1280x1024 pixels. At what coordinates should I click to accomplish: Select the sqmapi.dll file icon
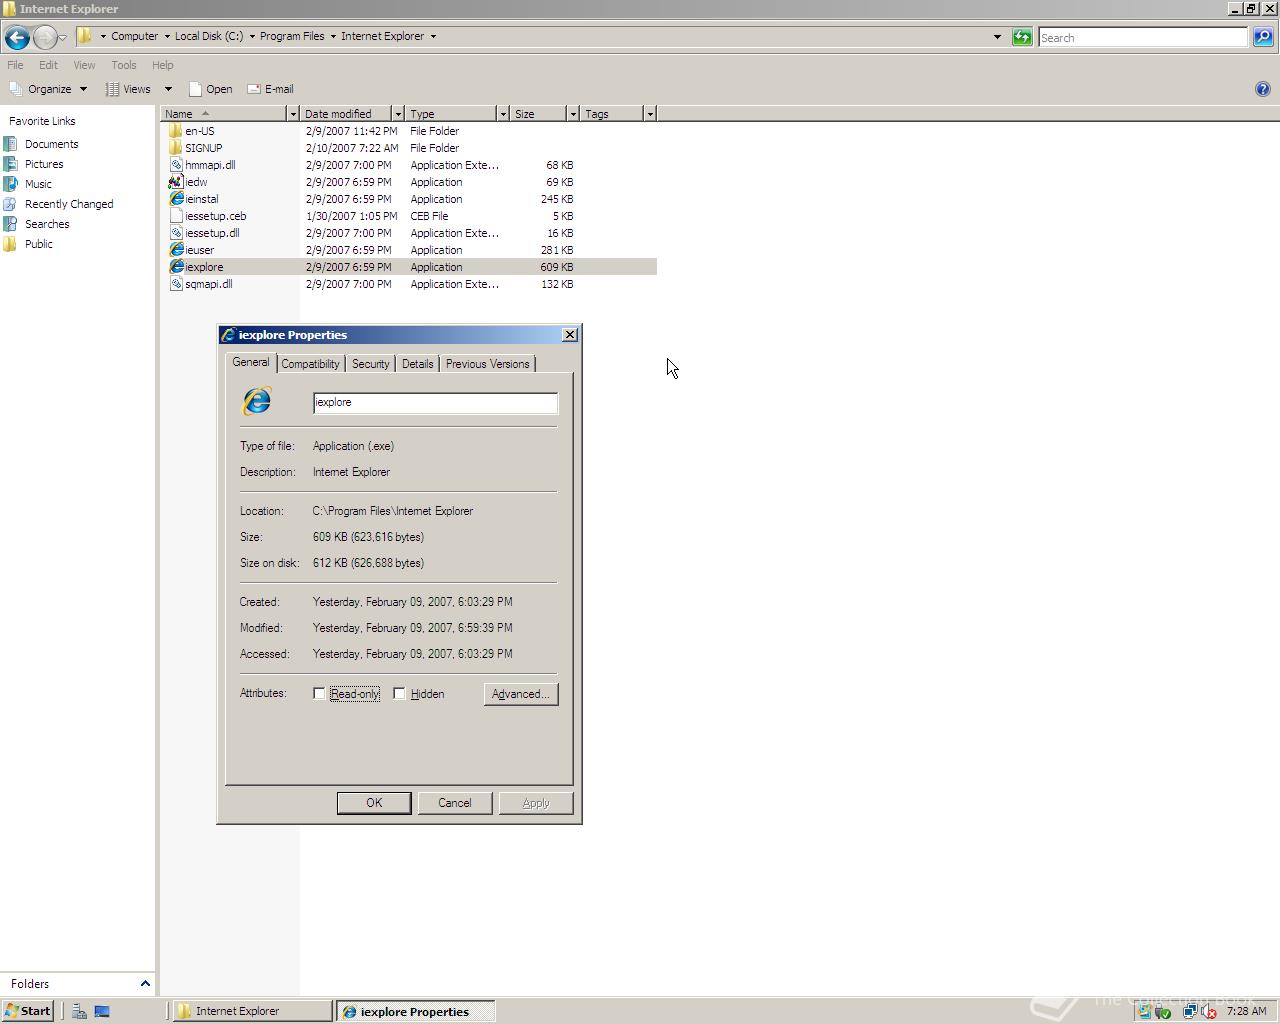[176, 284]
